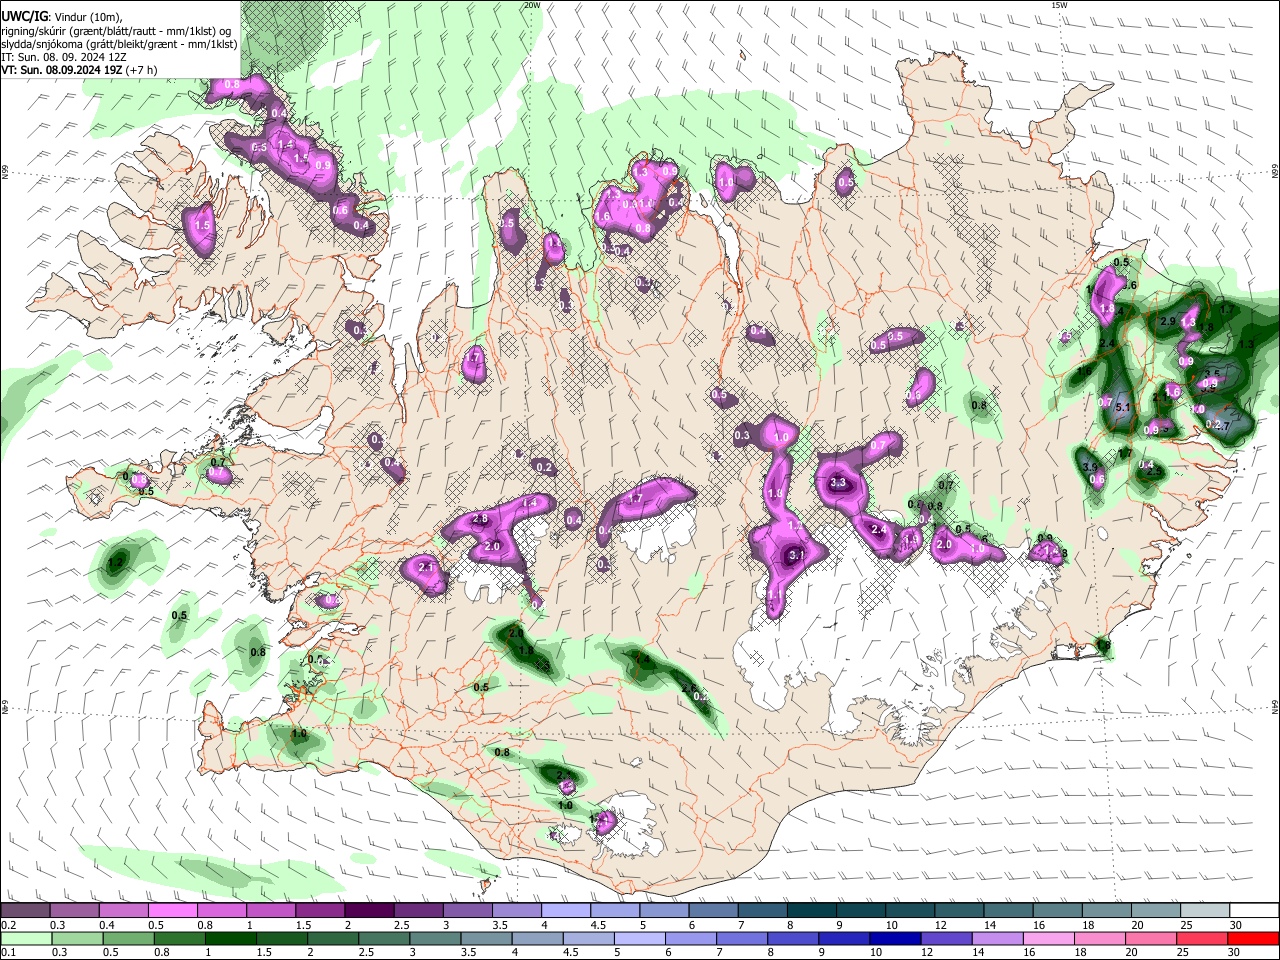The height and width of the screenshot is (960, 1280).
Task: Click the bright red swatch ending the lower legend row
Action: coord(1253,938)
